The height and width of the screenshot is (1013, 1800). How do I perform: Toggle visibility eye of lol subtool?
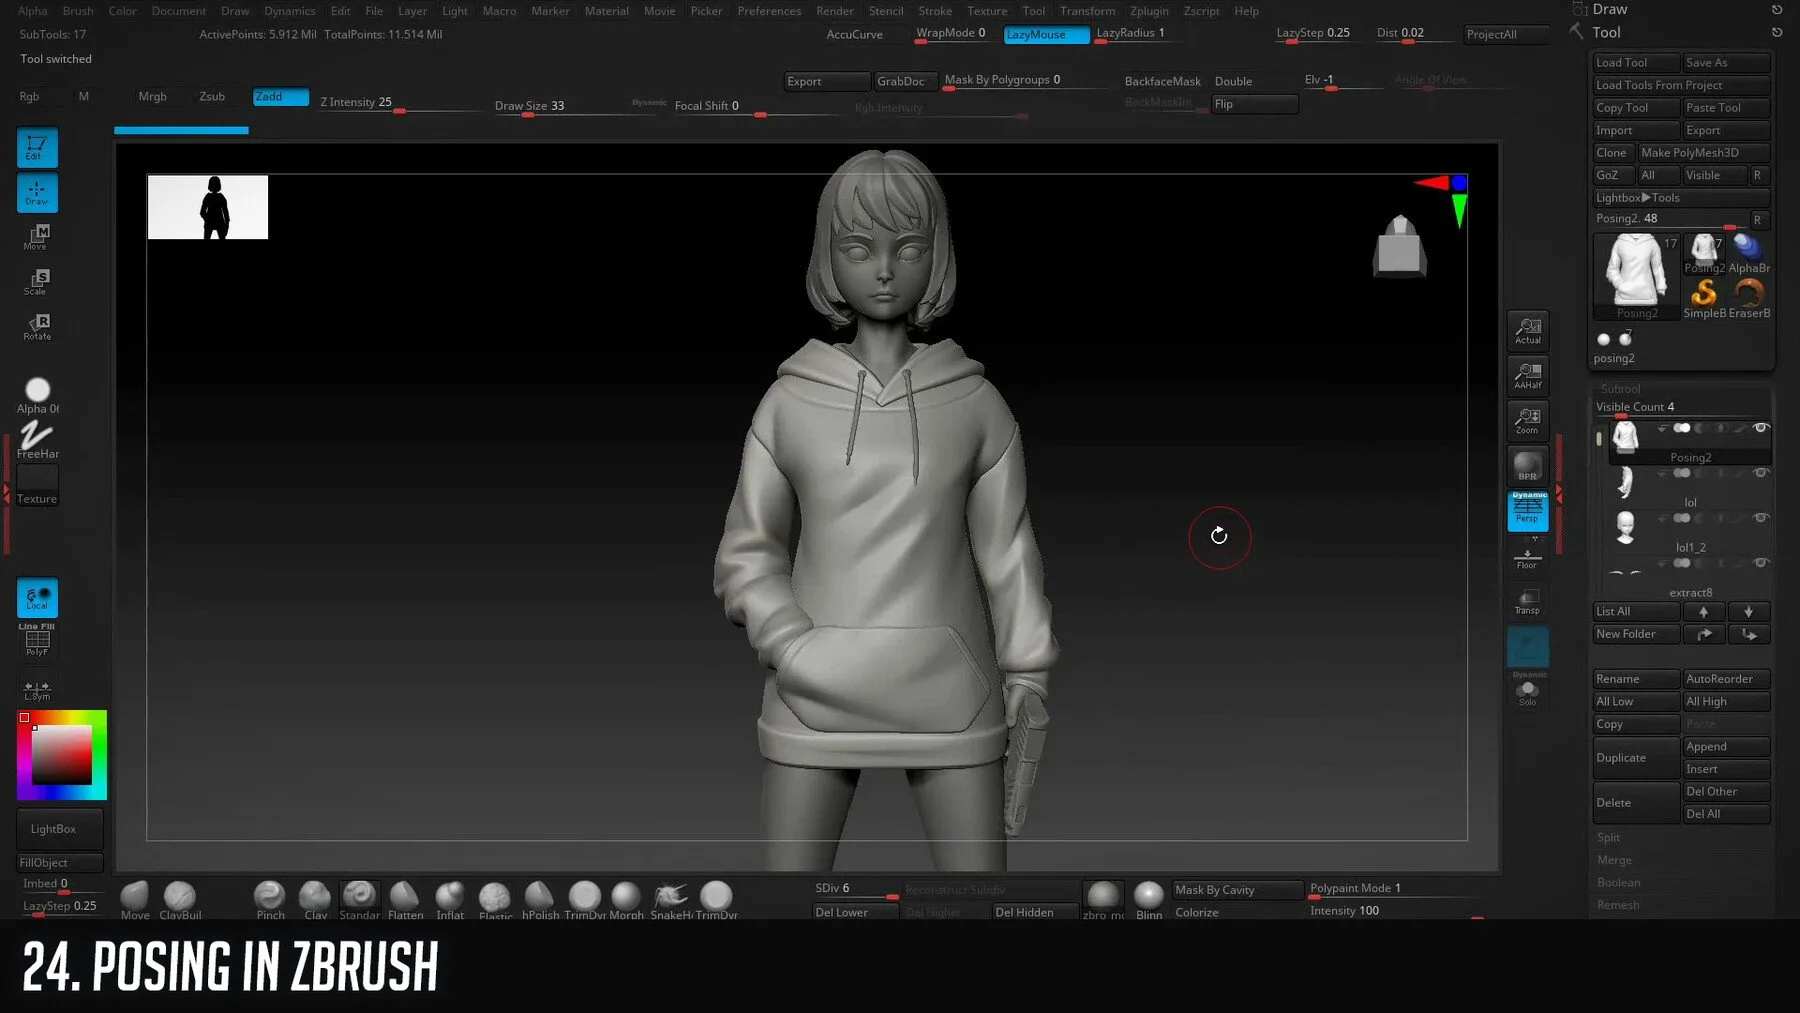[1761, 473]
